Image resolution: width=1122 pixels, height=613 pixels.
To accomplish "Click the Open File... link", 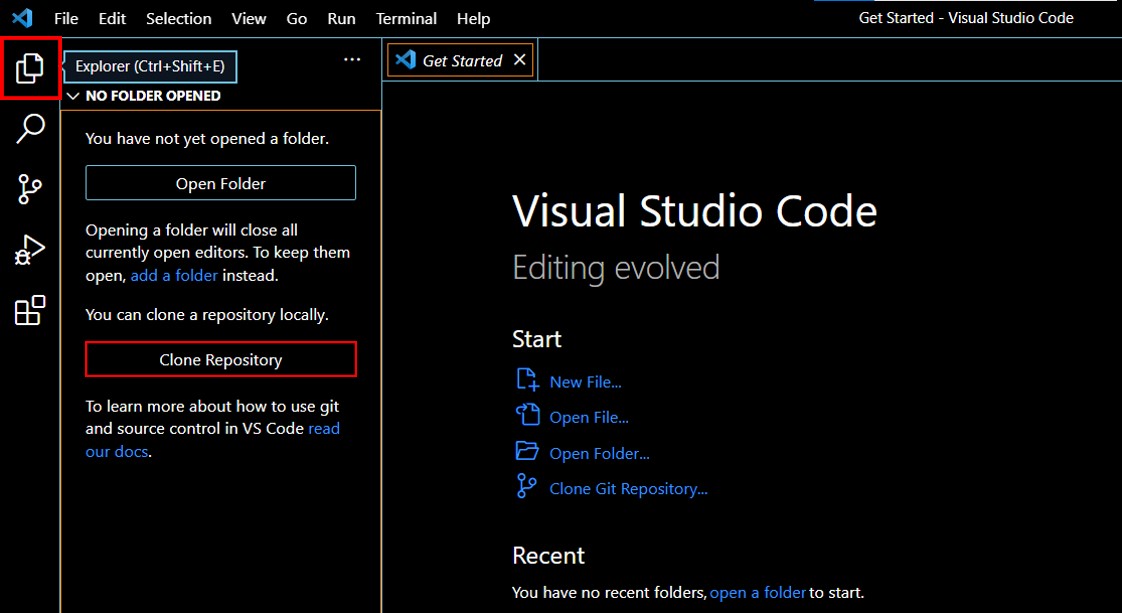I will point(589,417).
